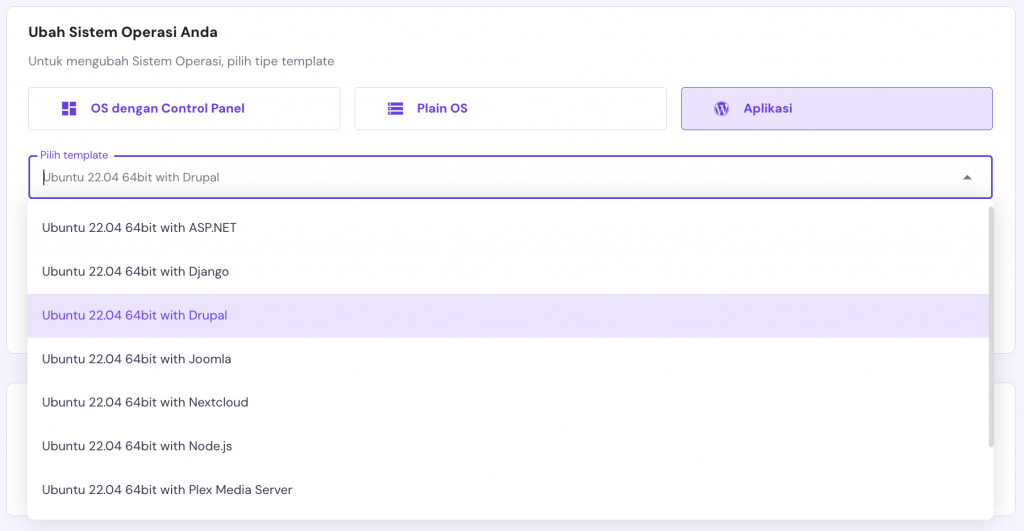This screenshot has height=531, width=1024.
Task: Choose Ubuntu 22.04 with Nextcloud
Action: pyautogui.click(x=145, y=402)
